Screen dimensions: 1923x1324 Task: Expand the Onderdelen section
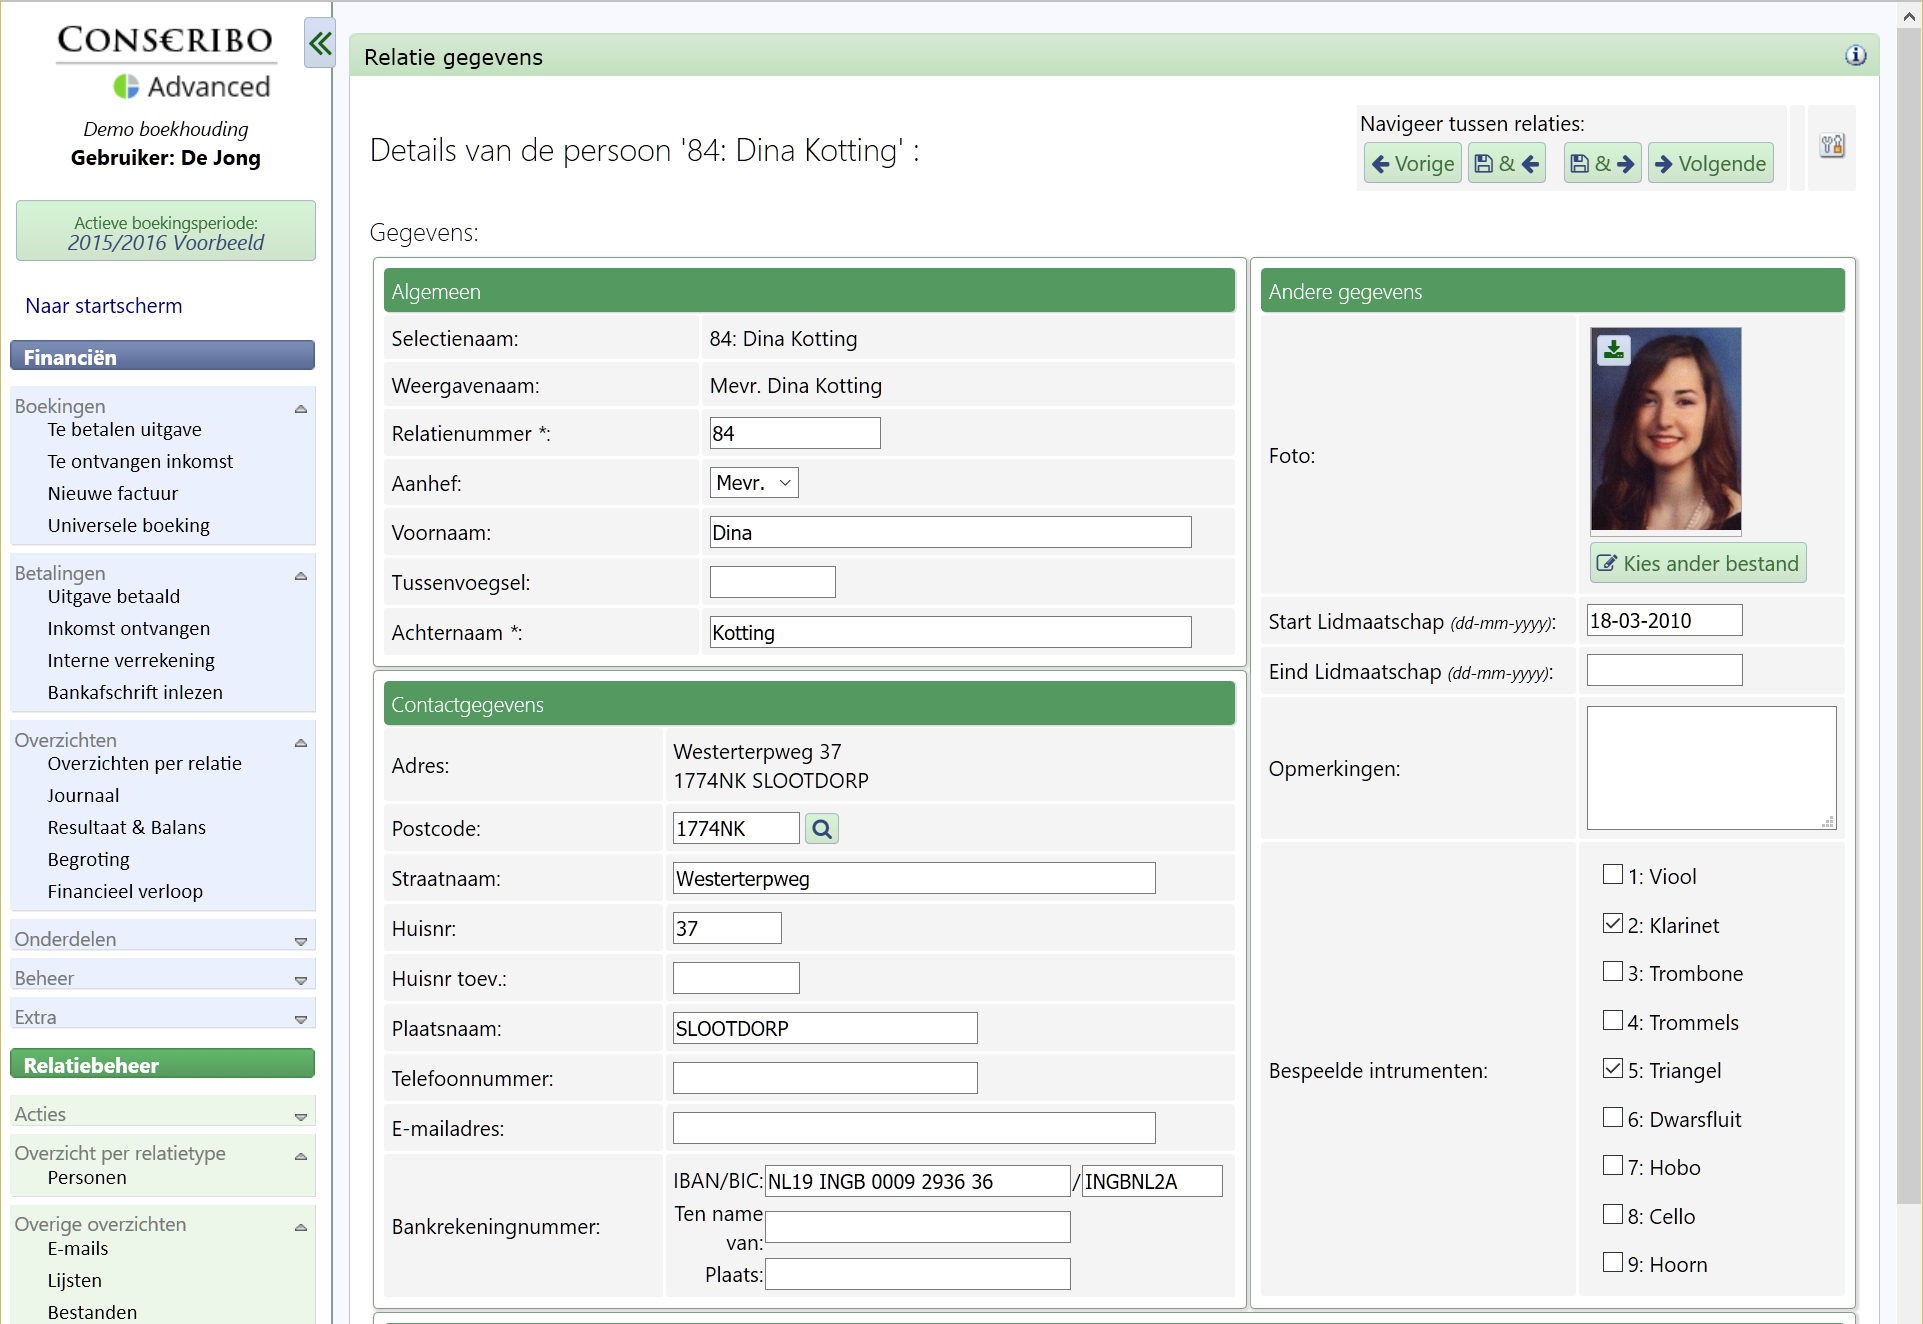[x=300, y=941]
